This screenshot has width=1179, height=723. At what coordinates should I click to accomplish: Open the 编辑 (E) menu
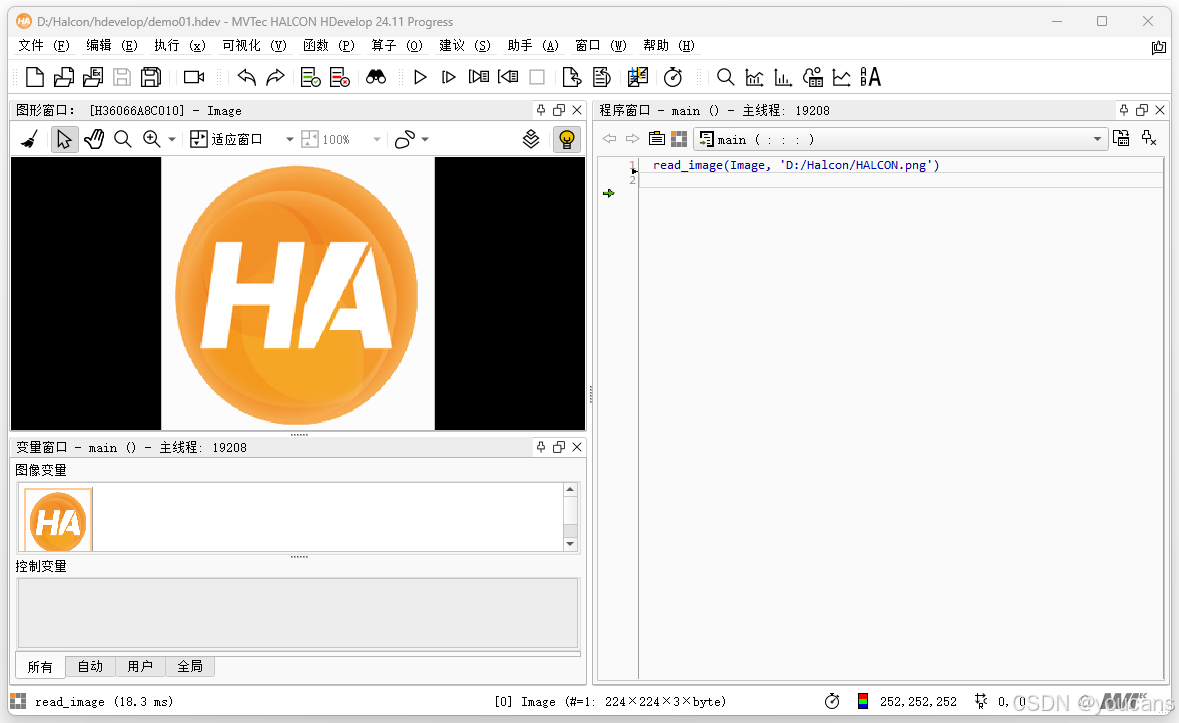tap(111, 45)
